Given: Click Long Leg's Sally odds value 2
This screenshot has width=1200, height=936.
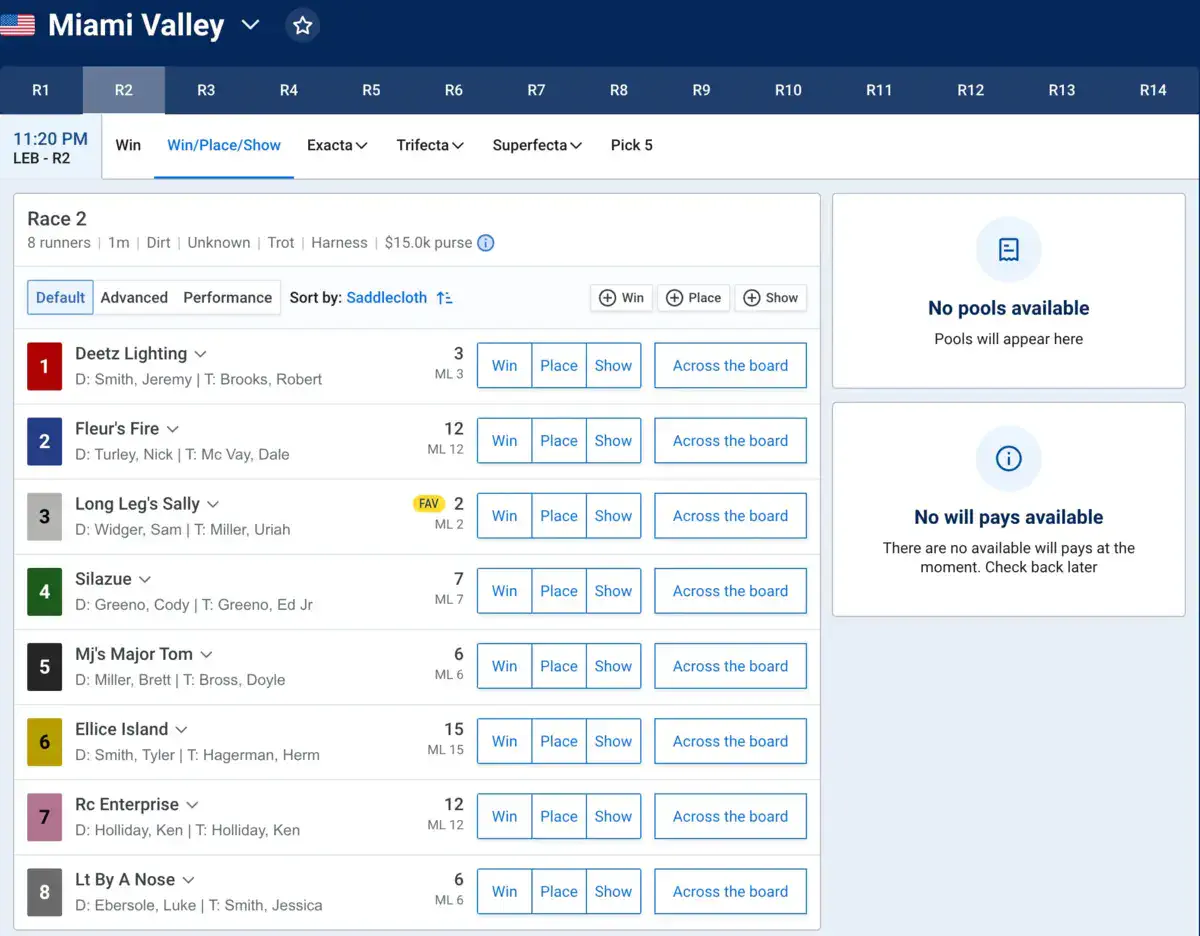Looking at the screenshot, I should pos(459,504).
